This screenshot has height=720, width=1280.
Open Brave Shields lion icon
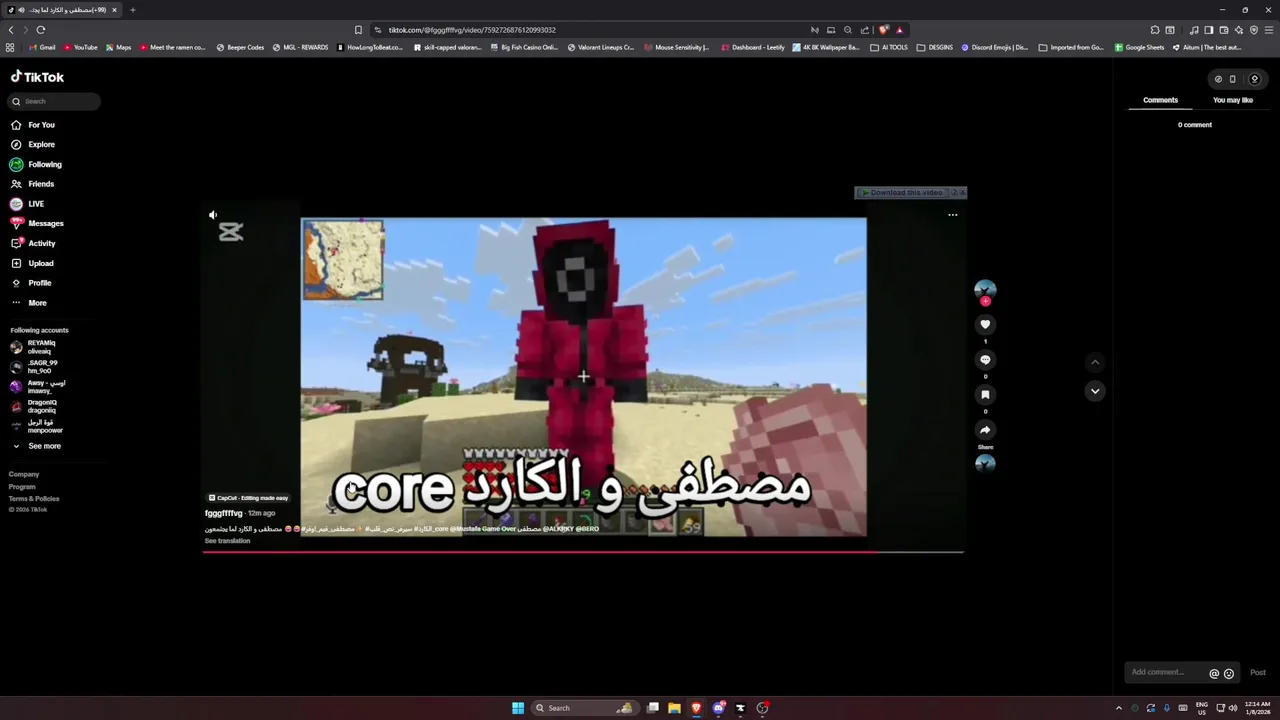pos(883,30)
